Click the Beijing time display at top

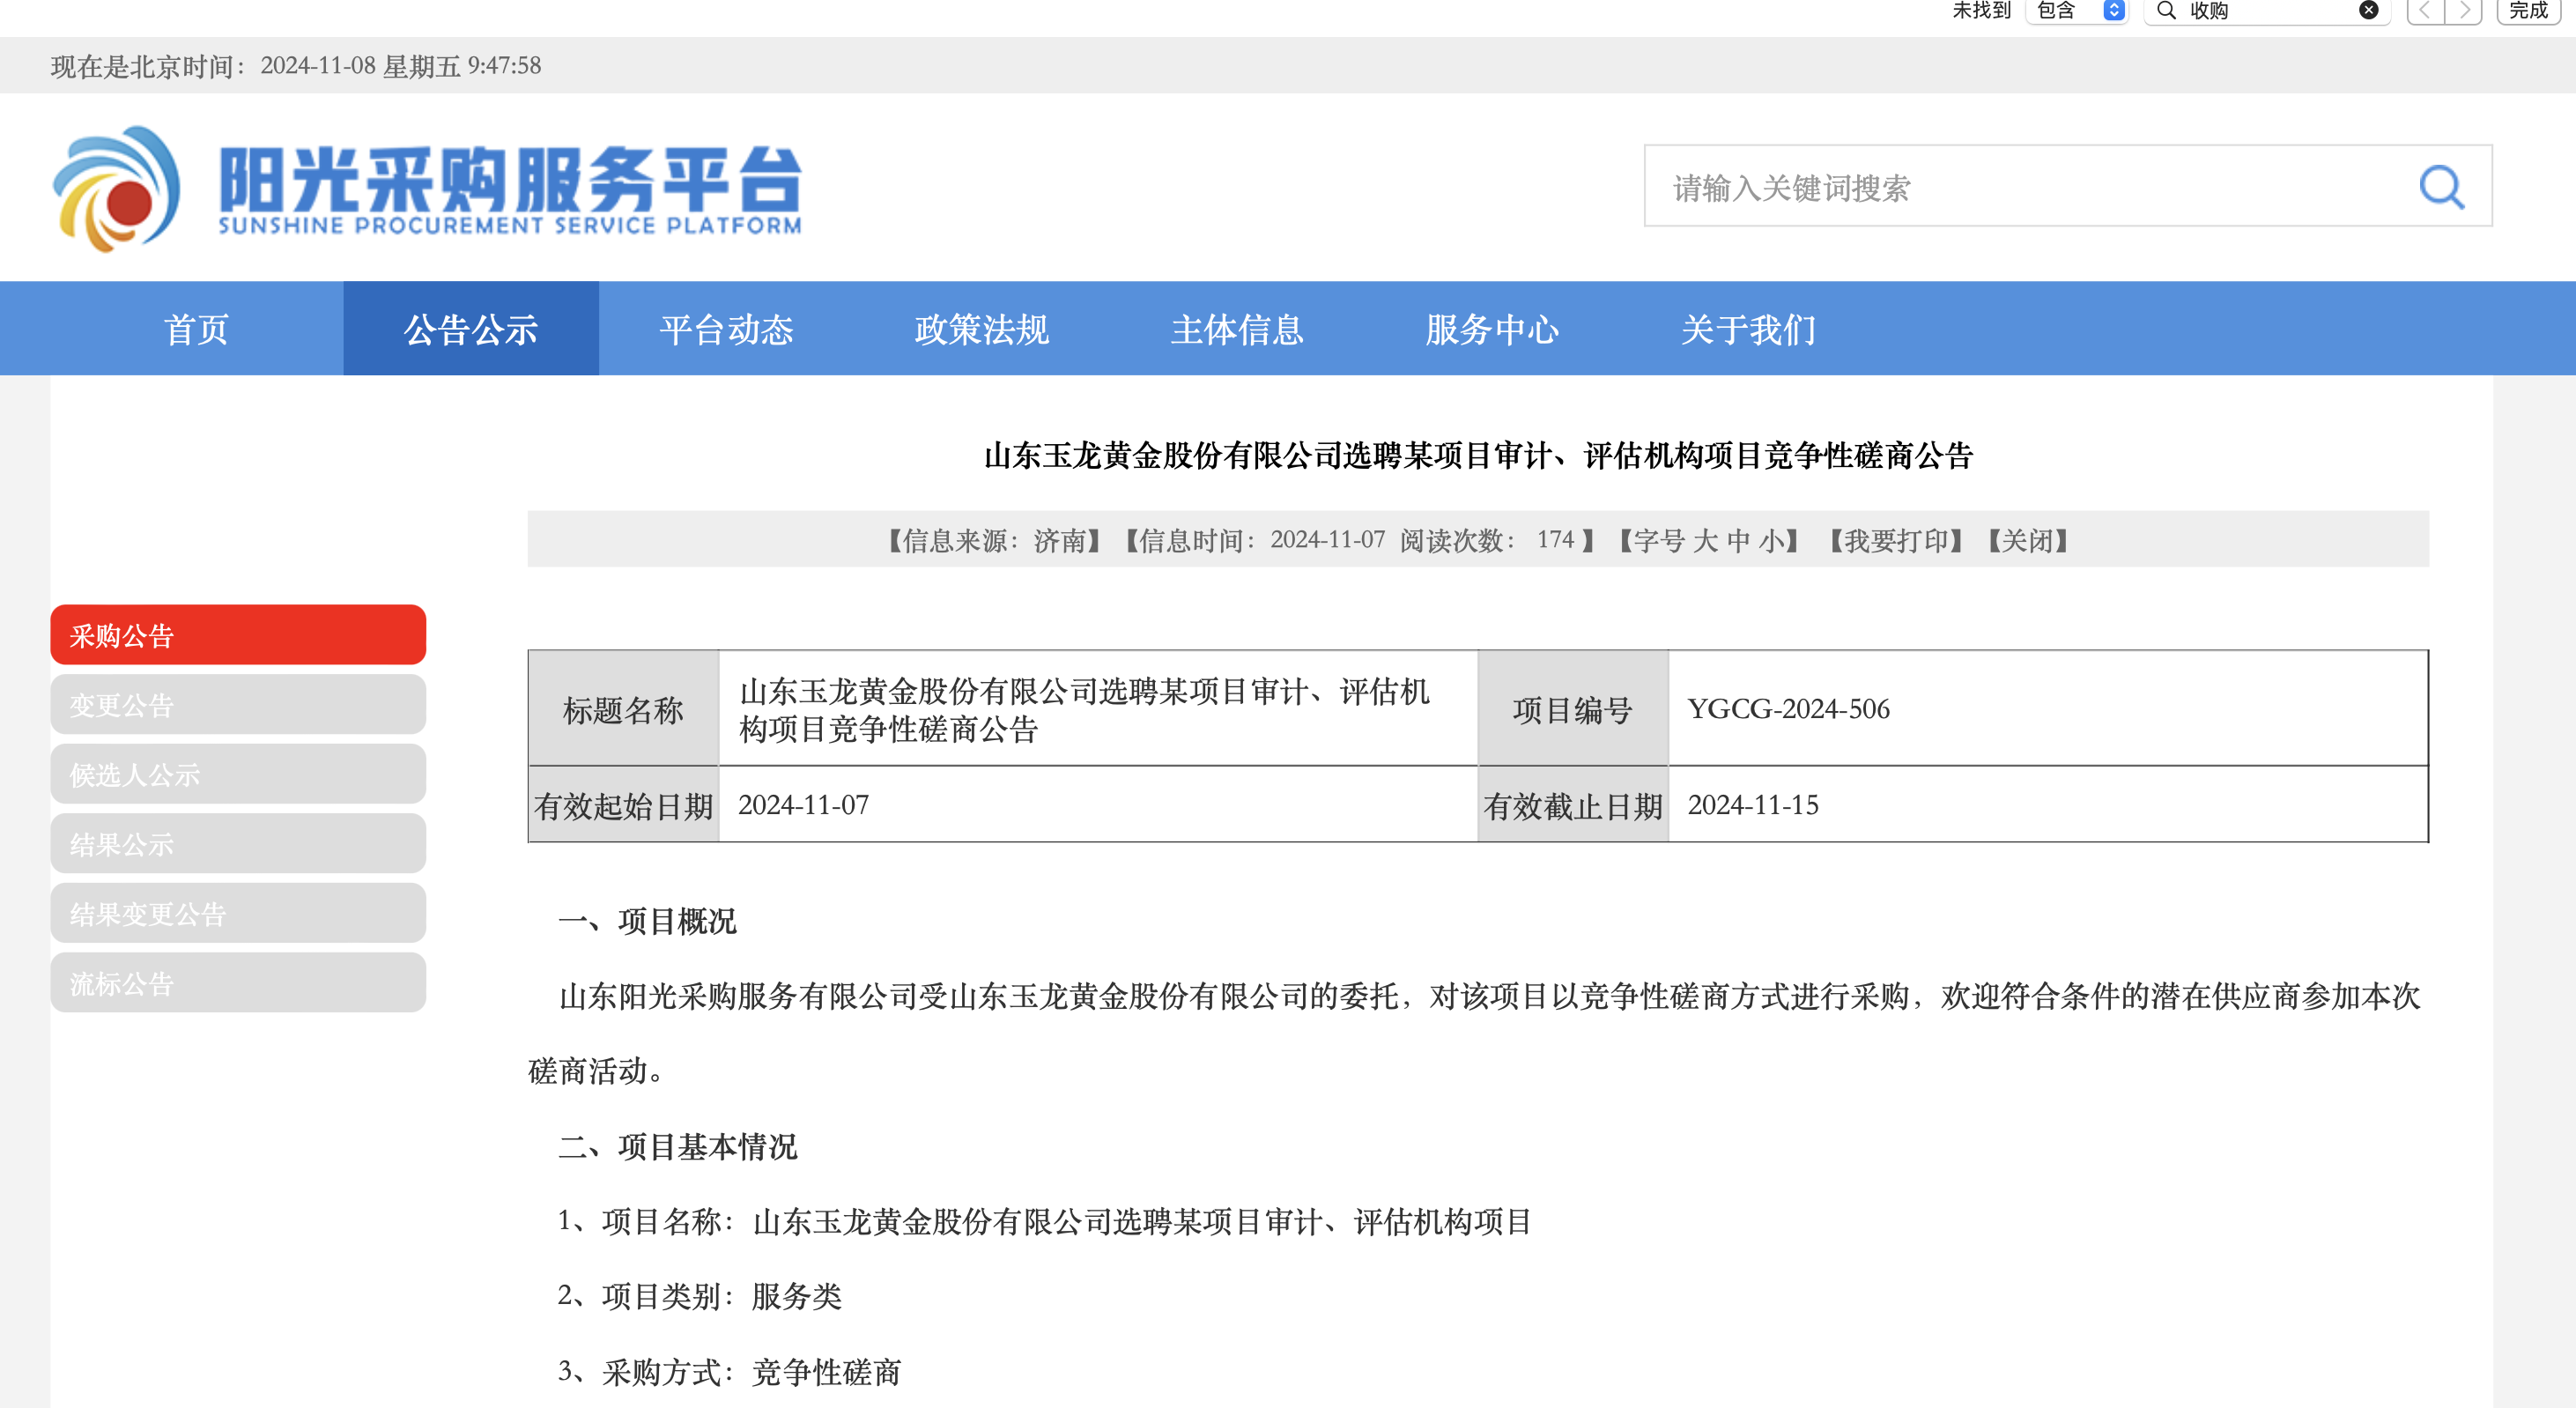(296, 66)
